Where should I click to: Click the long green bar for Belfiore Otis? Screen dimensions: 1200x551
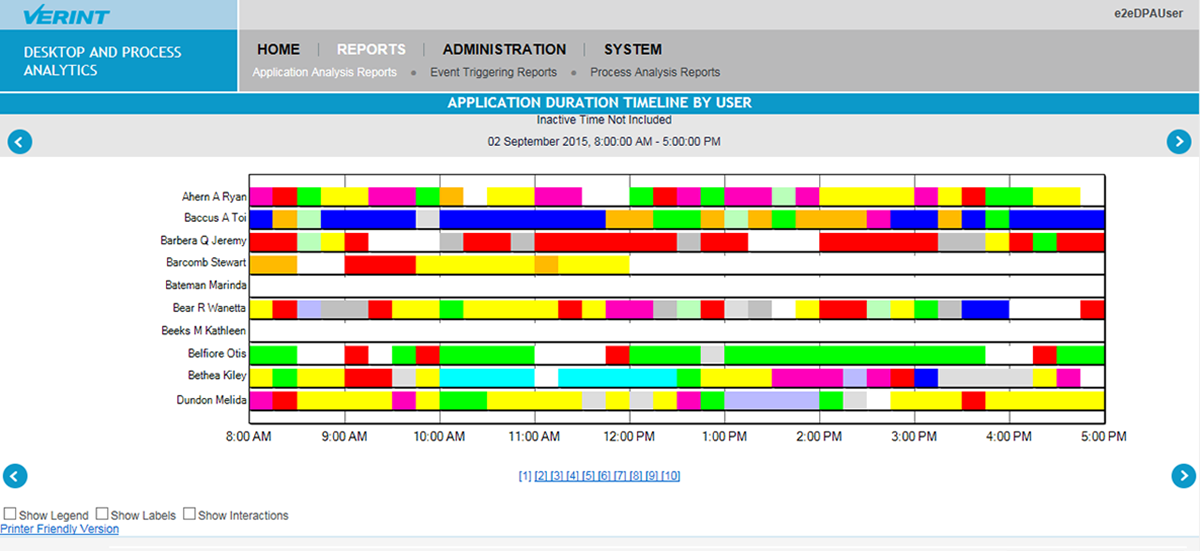[x=854, y=354]
